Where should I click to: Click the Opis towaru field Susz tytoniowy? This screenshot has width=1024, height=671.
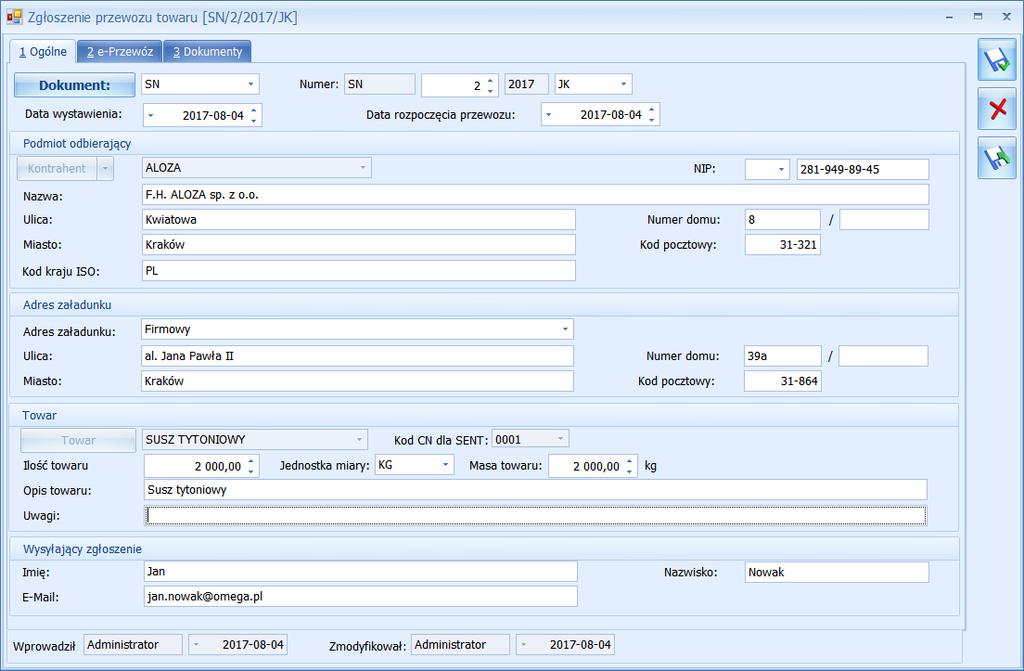click(535, 490)
